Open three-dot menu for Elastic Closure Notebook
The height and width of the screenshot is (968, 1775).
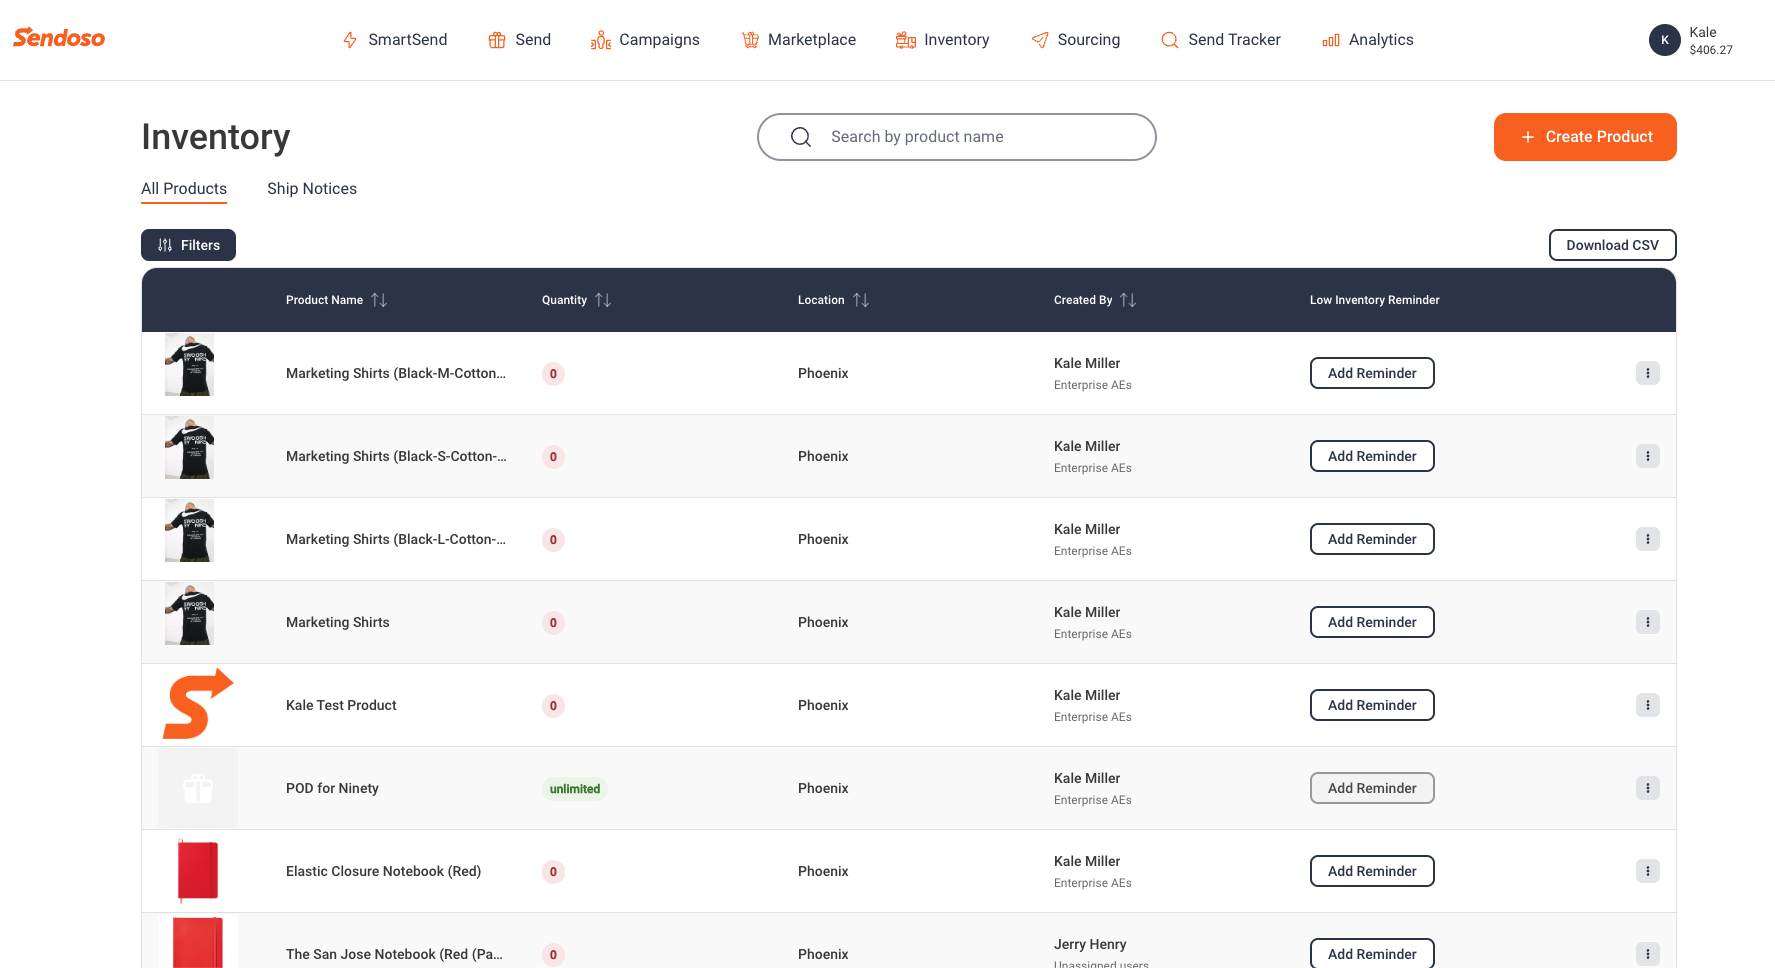tap(1648, 871)
